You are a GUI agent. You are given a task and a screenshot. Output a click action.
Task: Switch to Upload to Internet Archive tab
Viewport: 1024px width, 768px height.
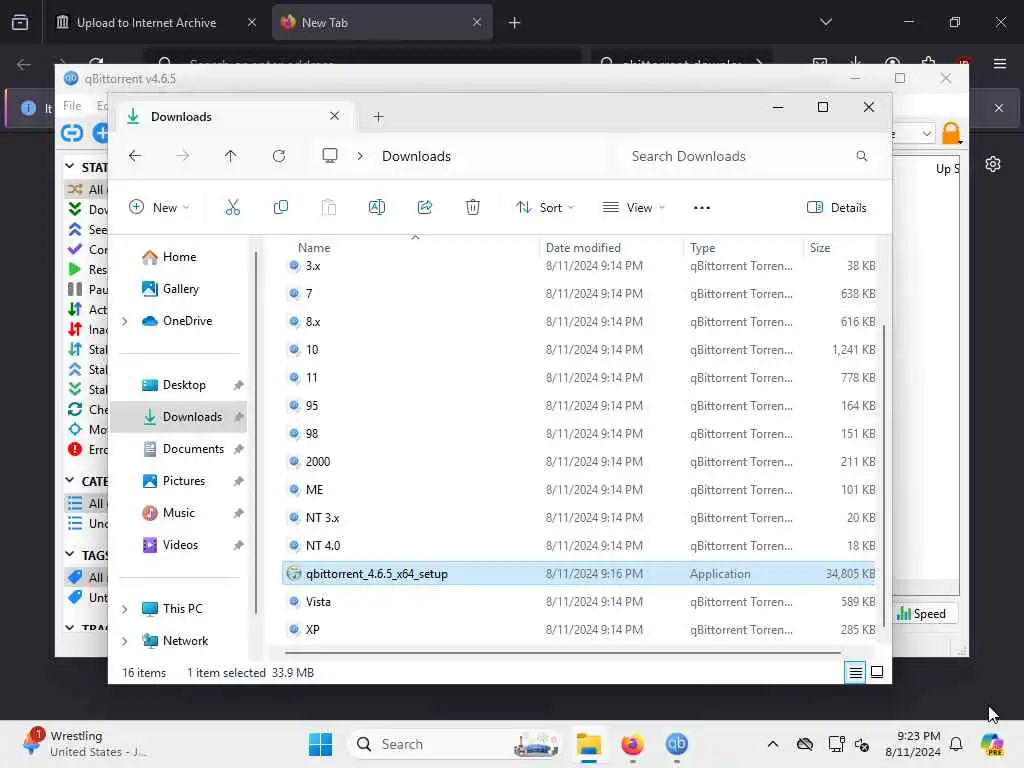click(146, 22)
